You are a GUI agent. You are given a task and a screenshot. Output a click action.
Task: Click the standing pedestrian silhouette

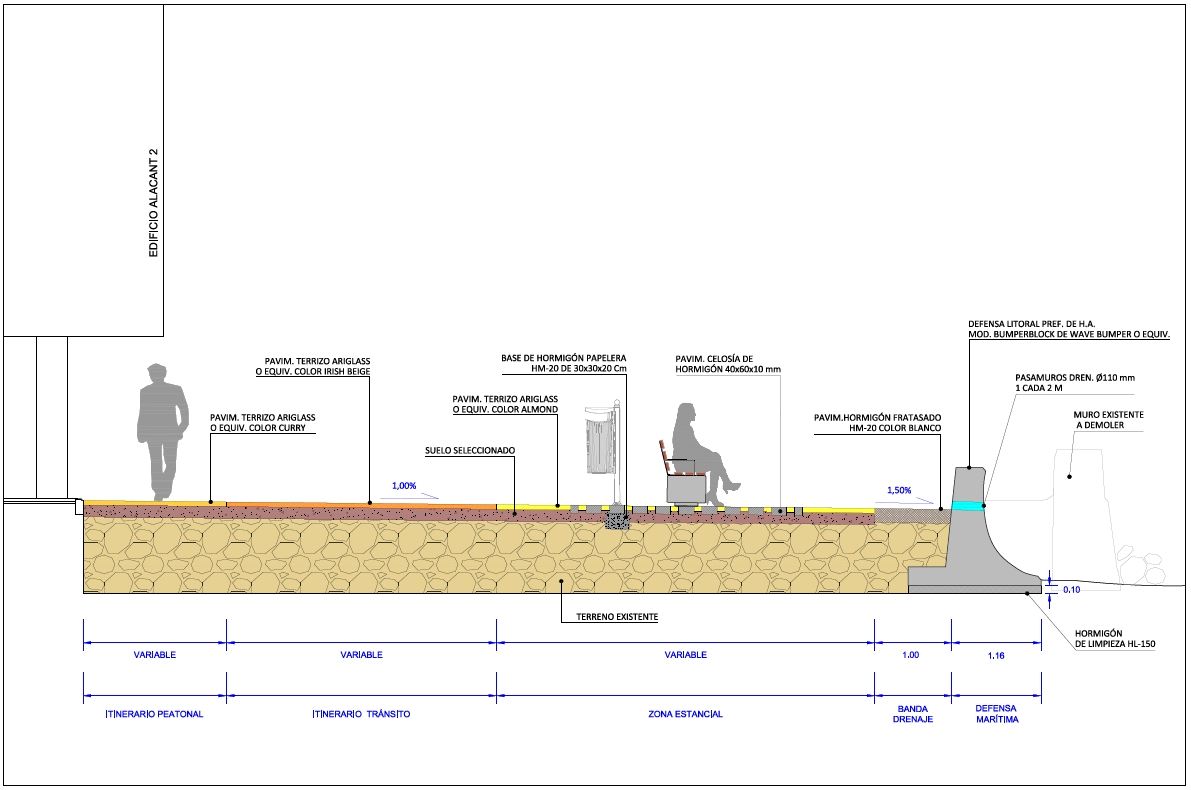pos(161,425)
